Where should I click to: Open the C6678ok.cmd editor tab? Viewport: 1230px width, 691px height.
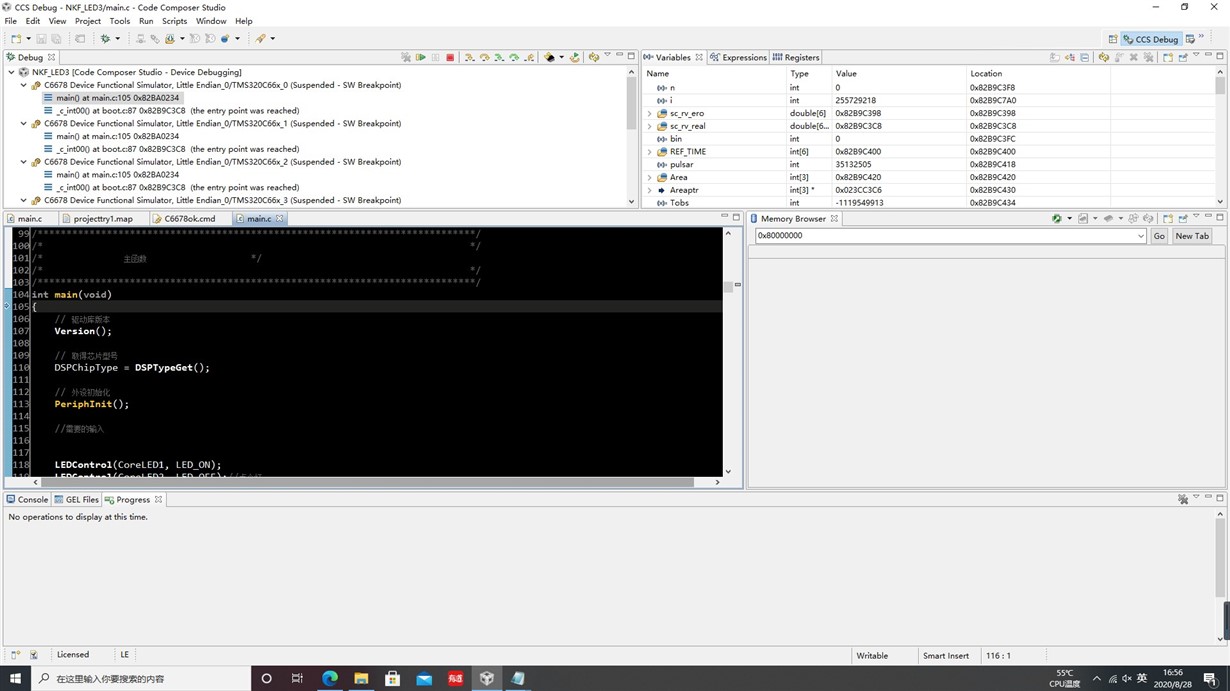coord(190,218)
